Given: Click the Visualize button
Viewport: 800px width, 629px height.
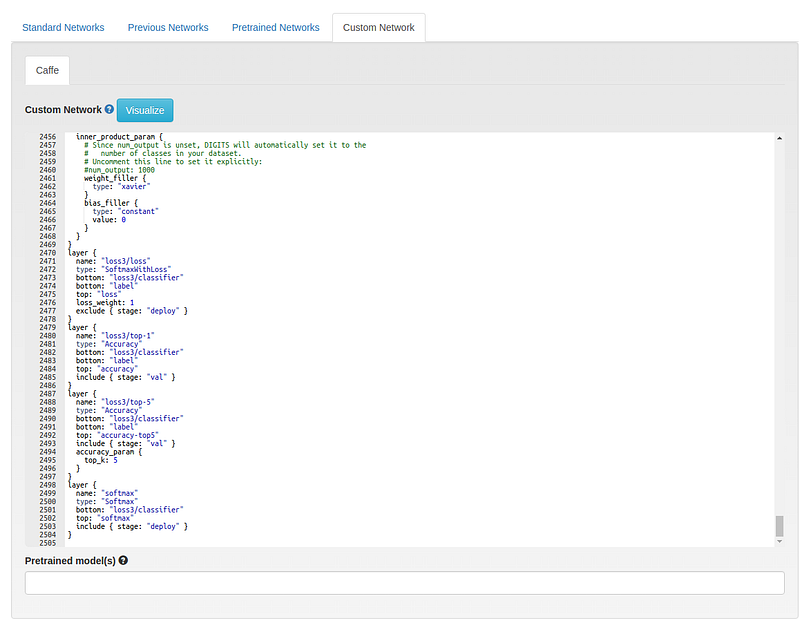Looking at the screenshot, I should [145, 110].
